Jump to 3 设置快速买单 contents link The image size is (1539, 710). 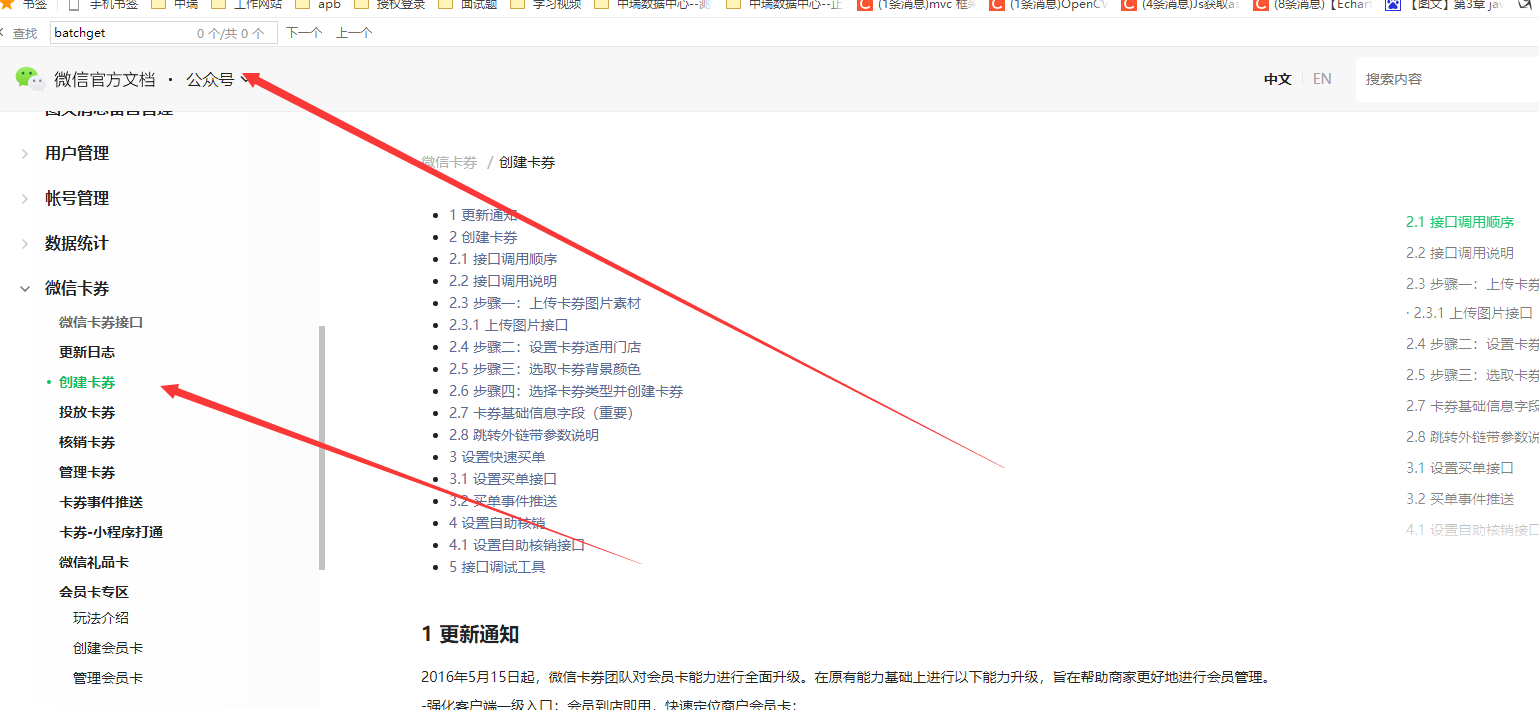pos(497,457)
